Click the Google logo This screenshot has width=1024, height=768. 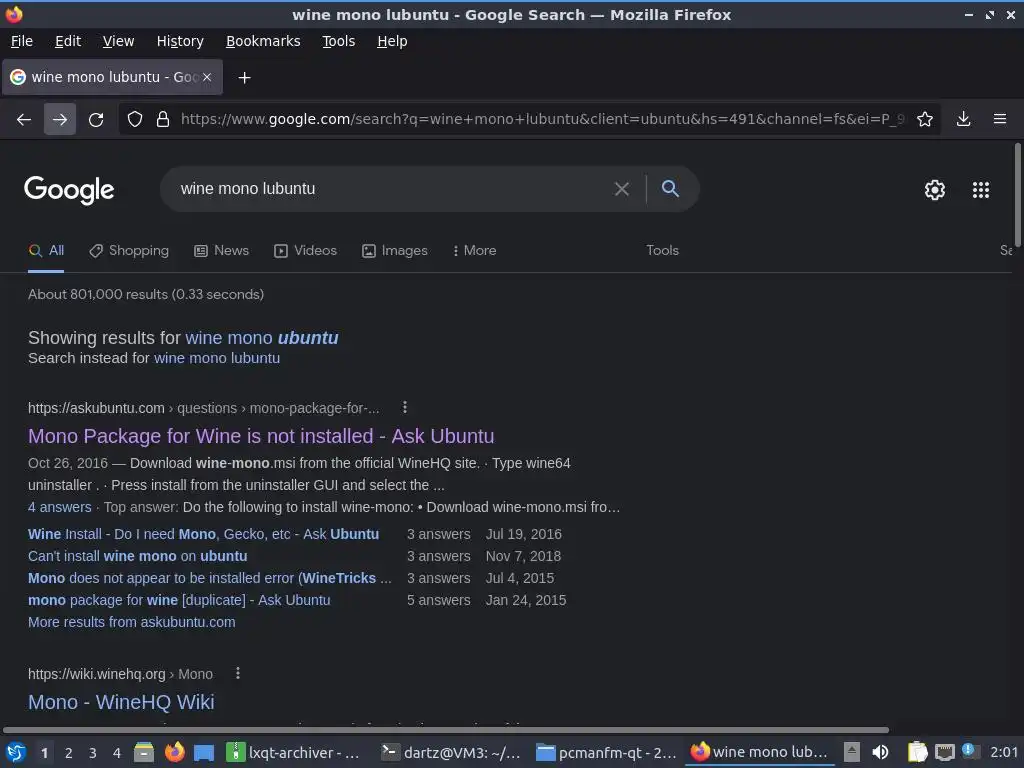[69, 190]
